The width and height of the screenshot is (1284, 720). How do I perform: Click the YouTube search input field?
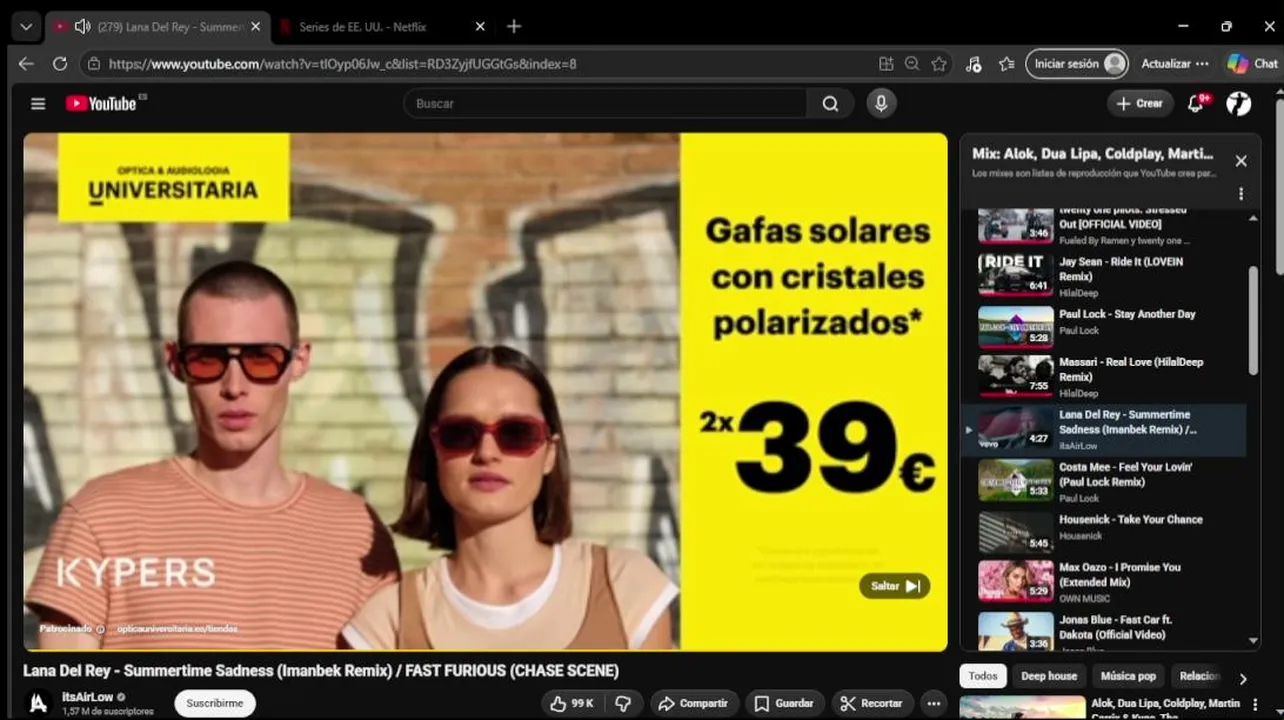point(605,104)
